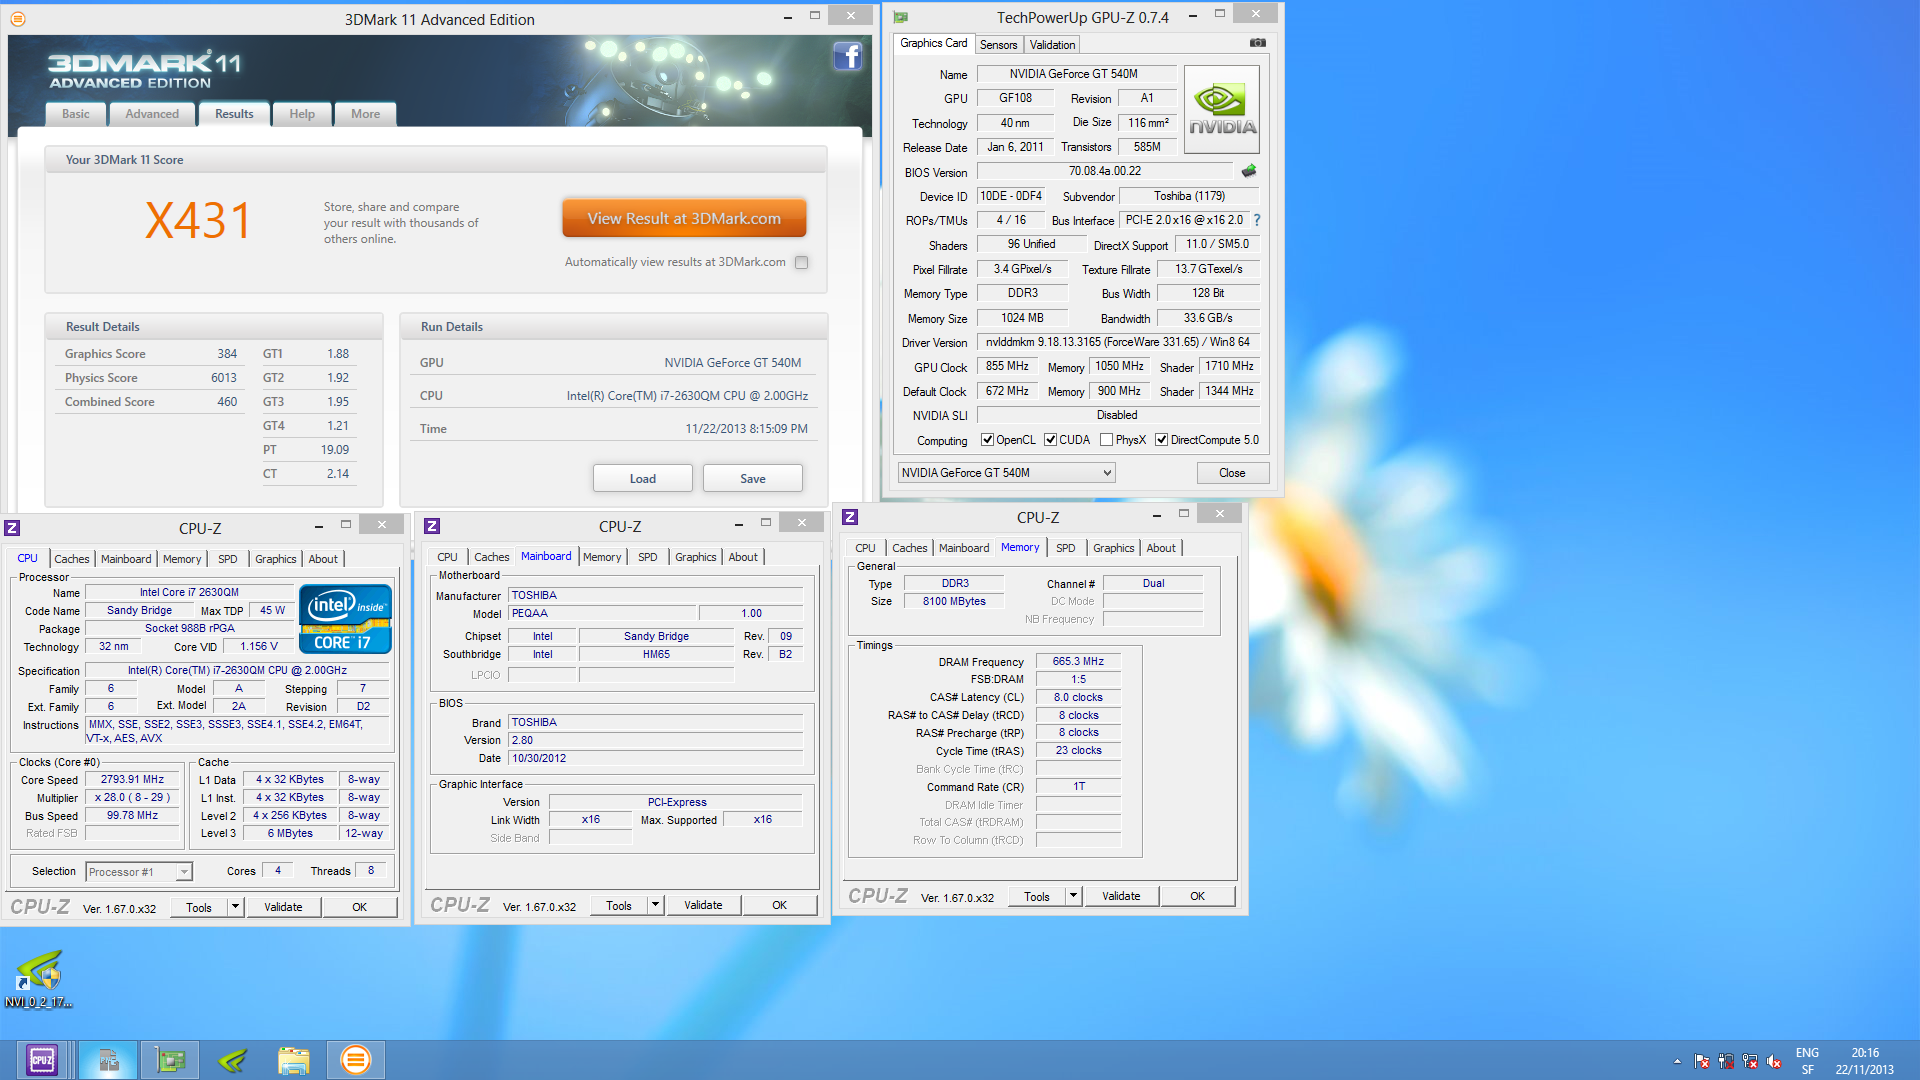Click the GPU-Z screenshot camera icon

coord(1258,43)
